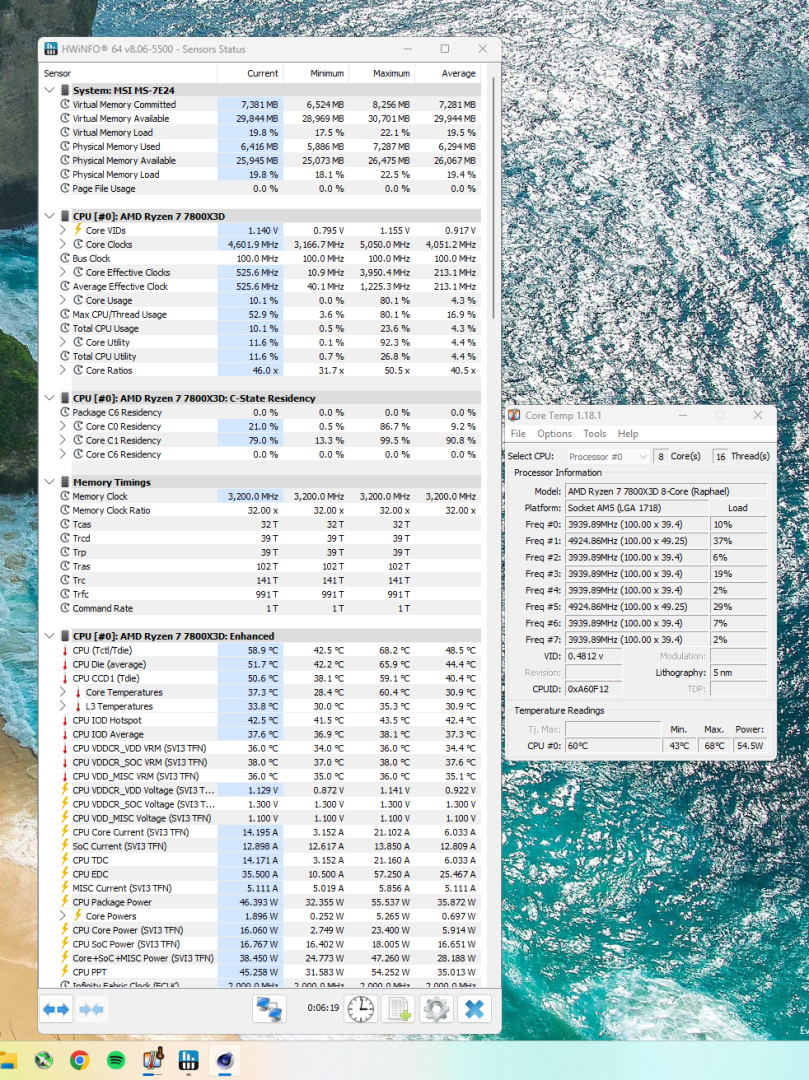
Task: Collapse the Memory Timings group
Action: [x=50, y=482]
